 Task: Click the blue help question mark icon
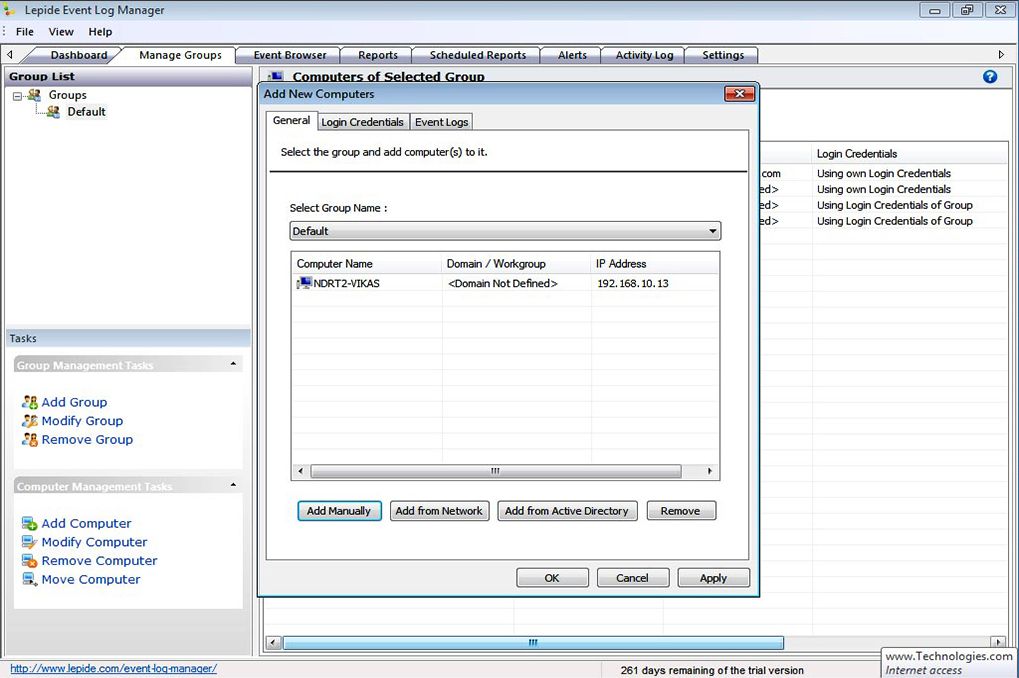click(990, 77)
